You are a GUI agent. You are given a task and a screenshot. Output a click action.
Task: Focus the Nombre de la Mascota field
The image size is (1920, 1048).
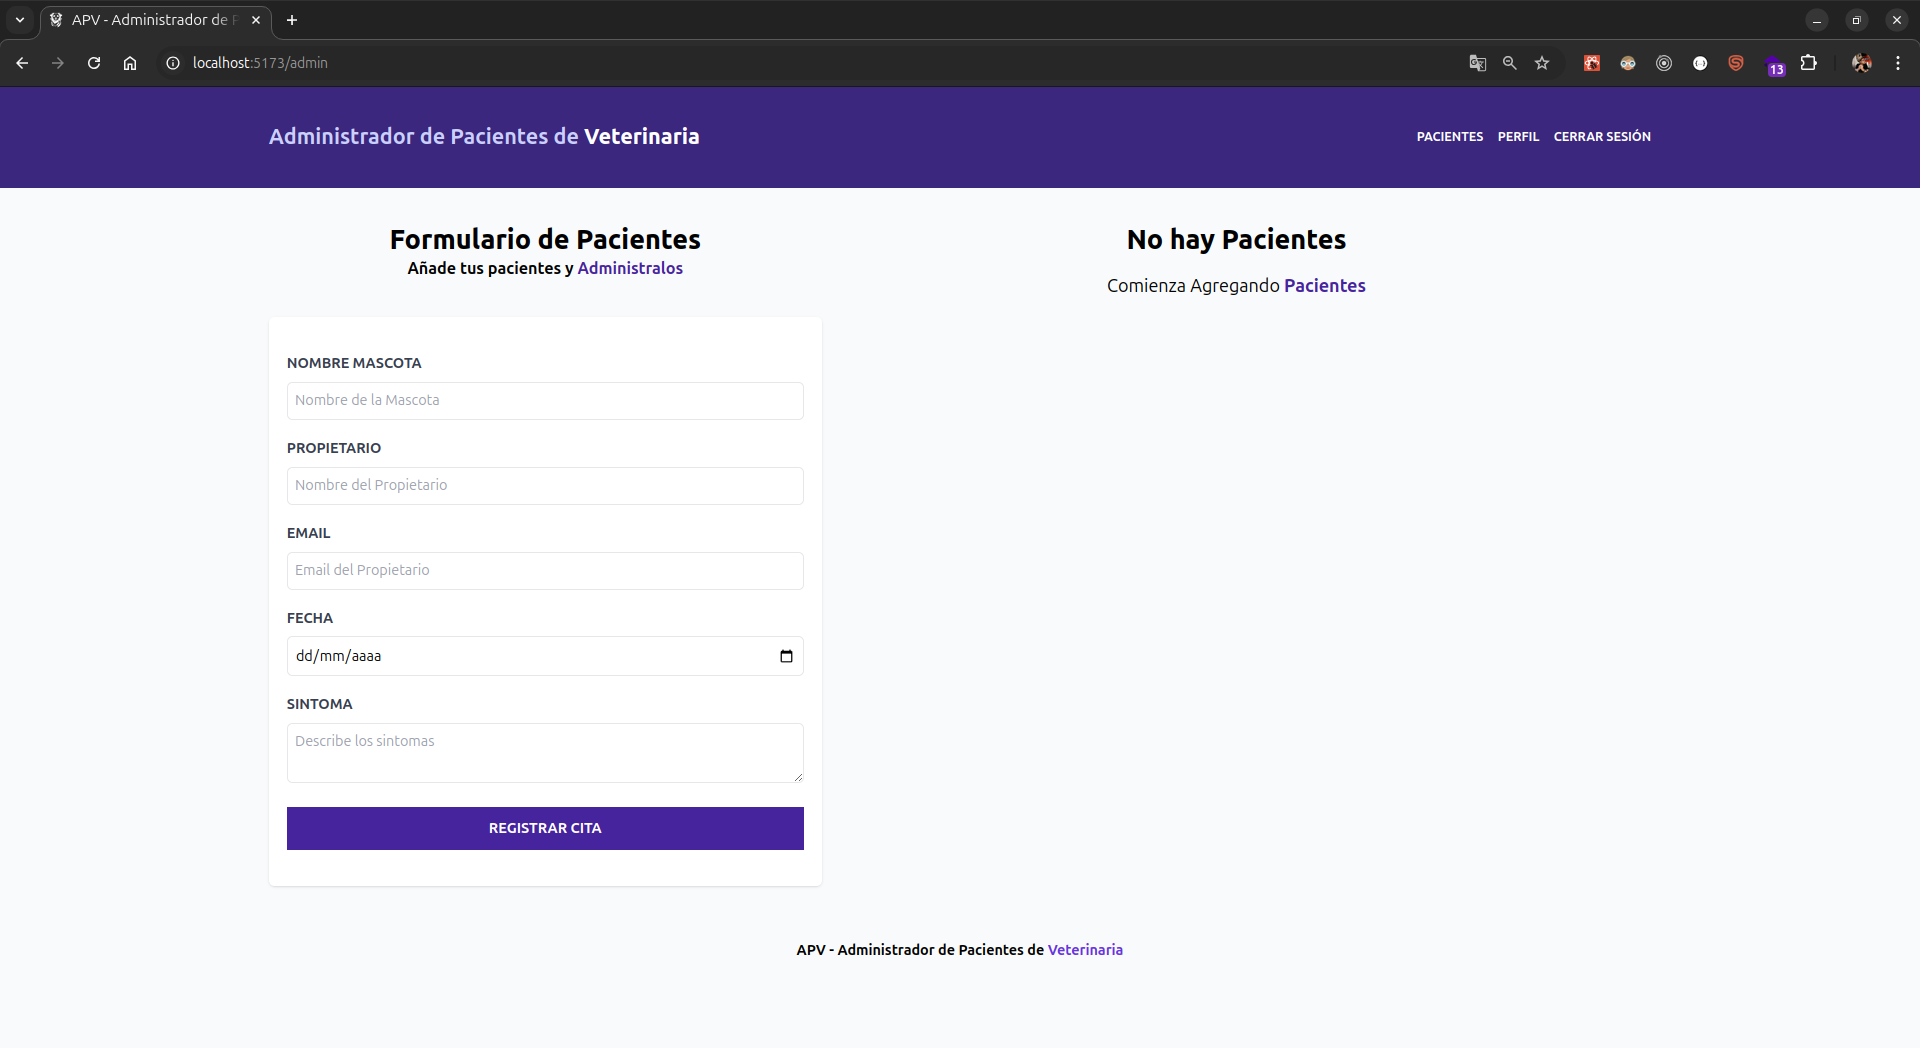(x=545, y=400)
